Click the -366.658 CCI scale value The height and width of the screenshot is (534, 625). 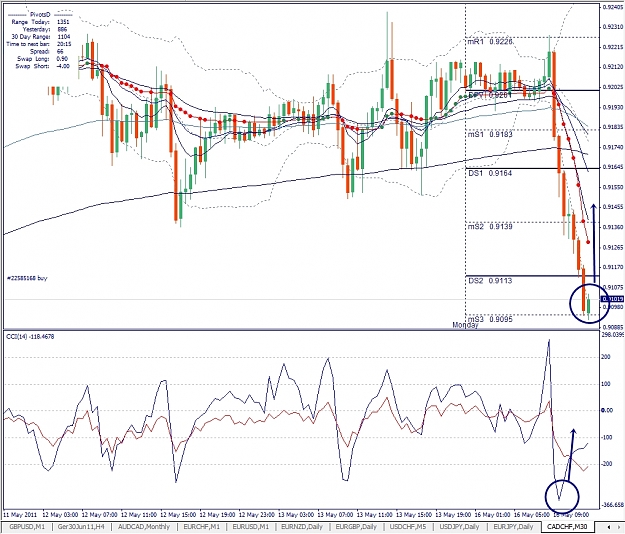coord(613,505)
